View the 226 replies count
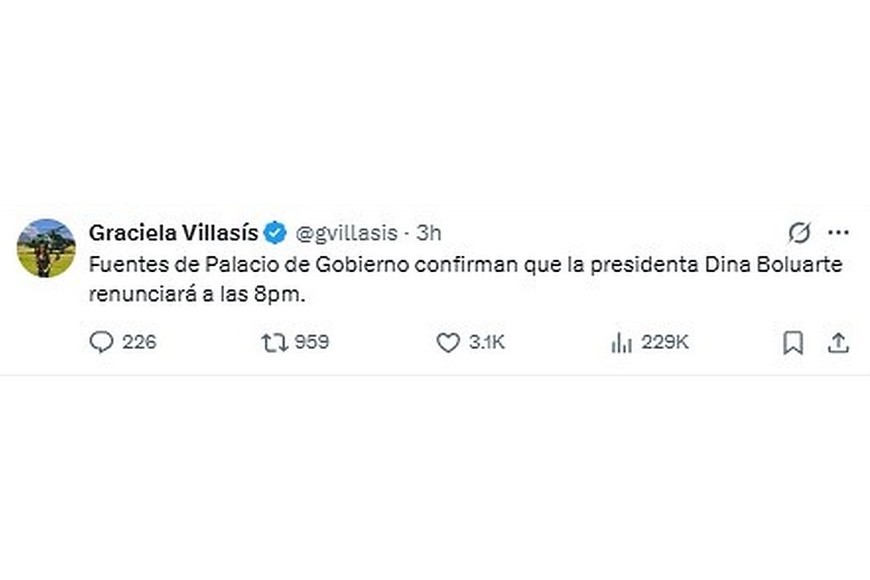 141,342
